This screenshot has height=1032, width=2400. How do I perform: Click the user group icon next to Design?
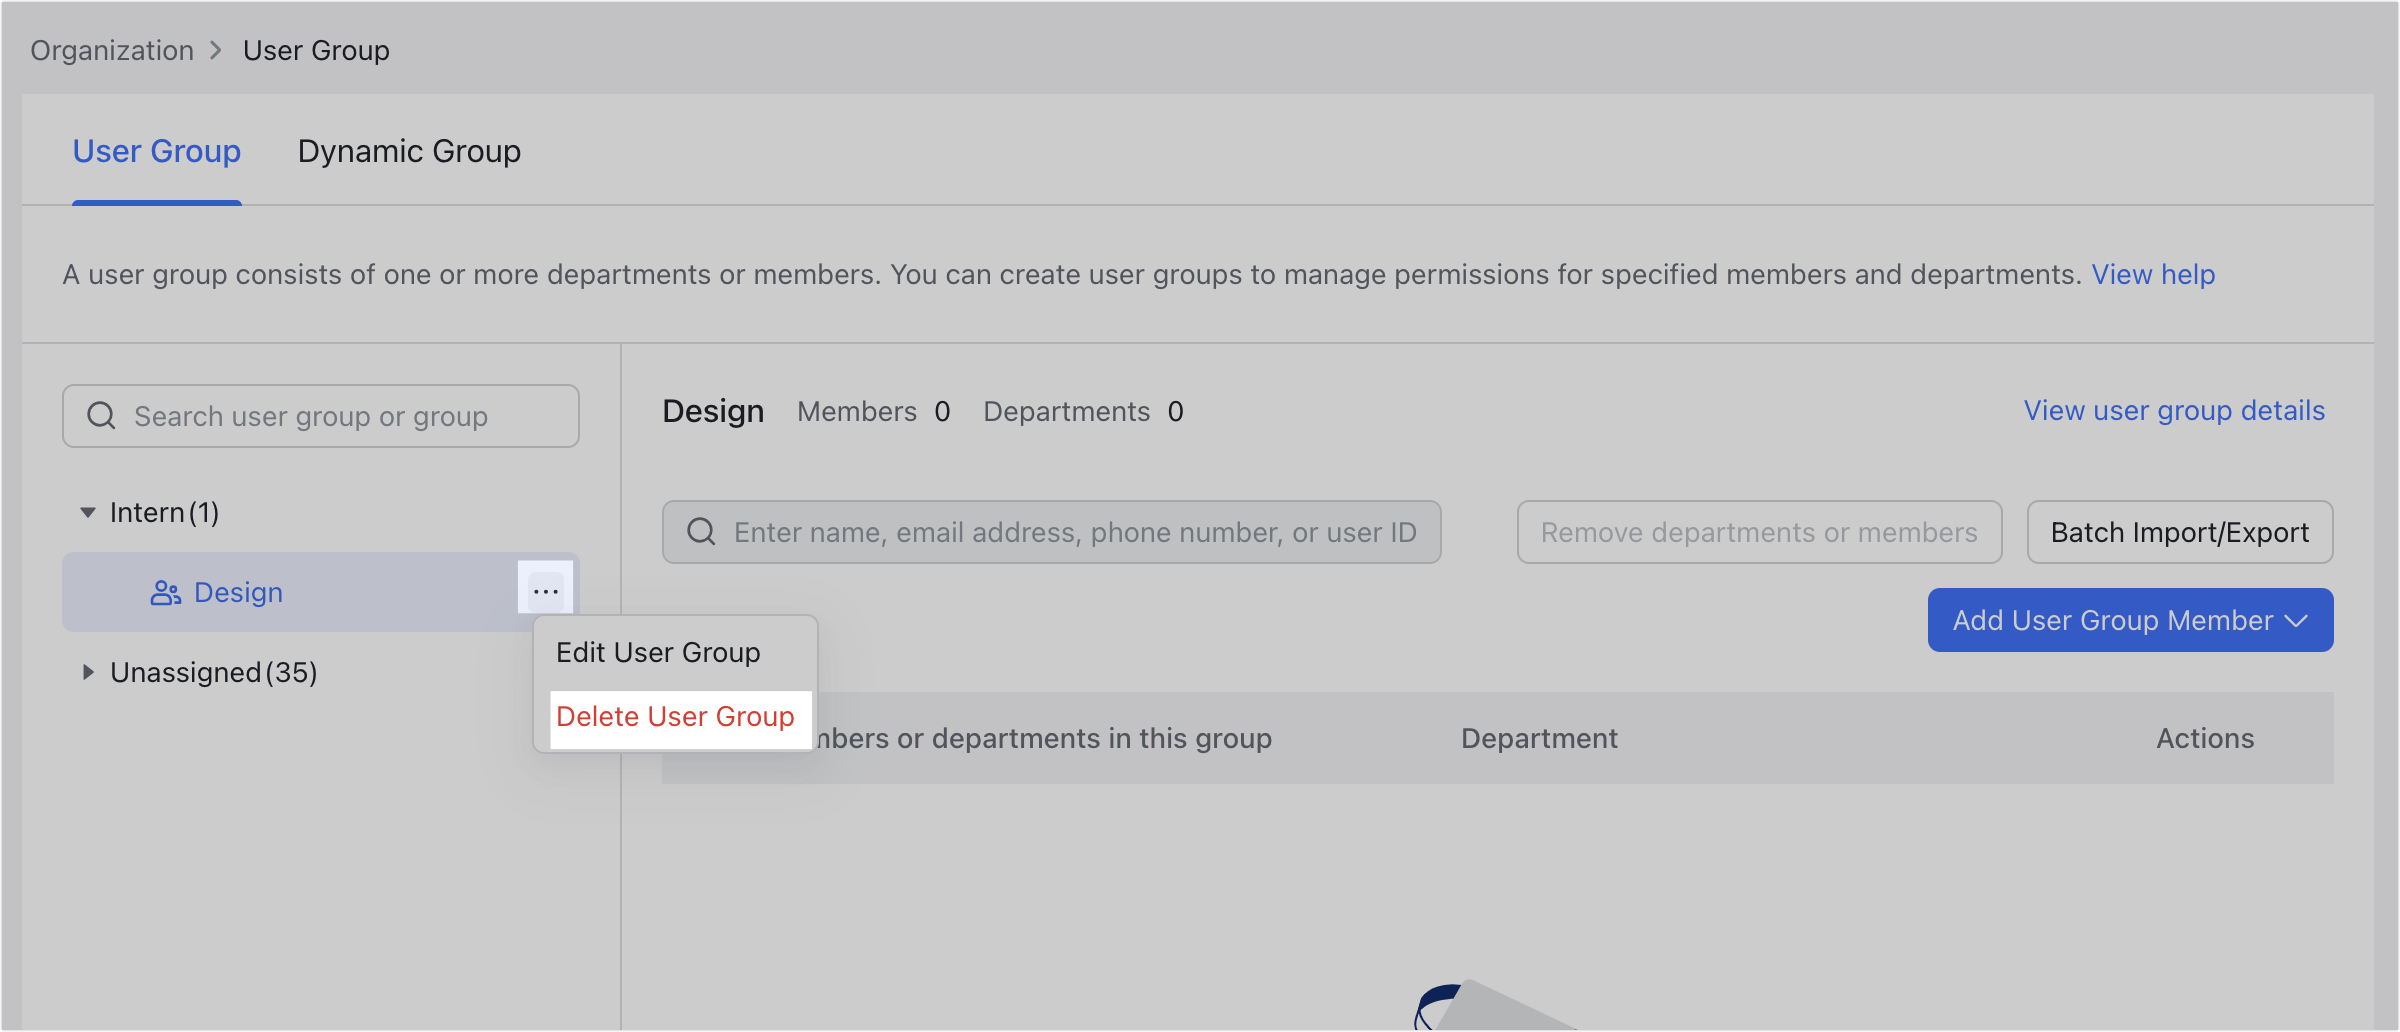[163, 591]
